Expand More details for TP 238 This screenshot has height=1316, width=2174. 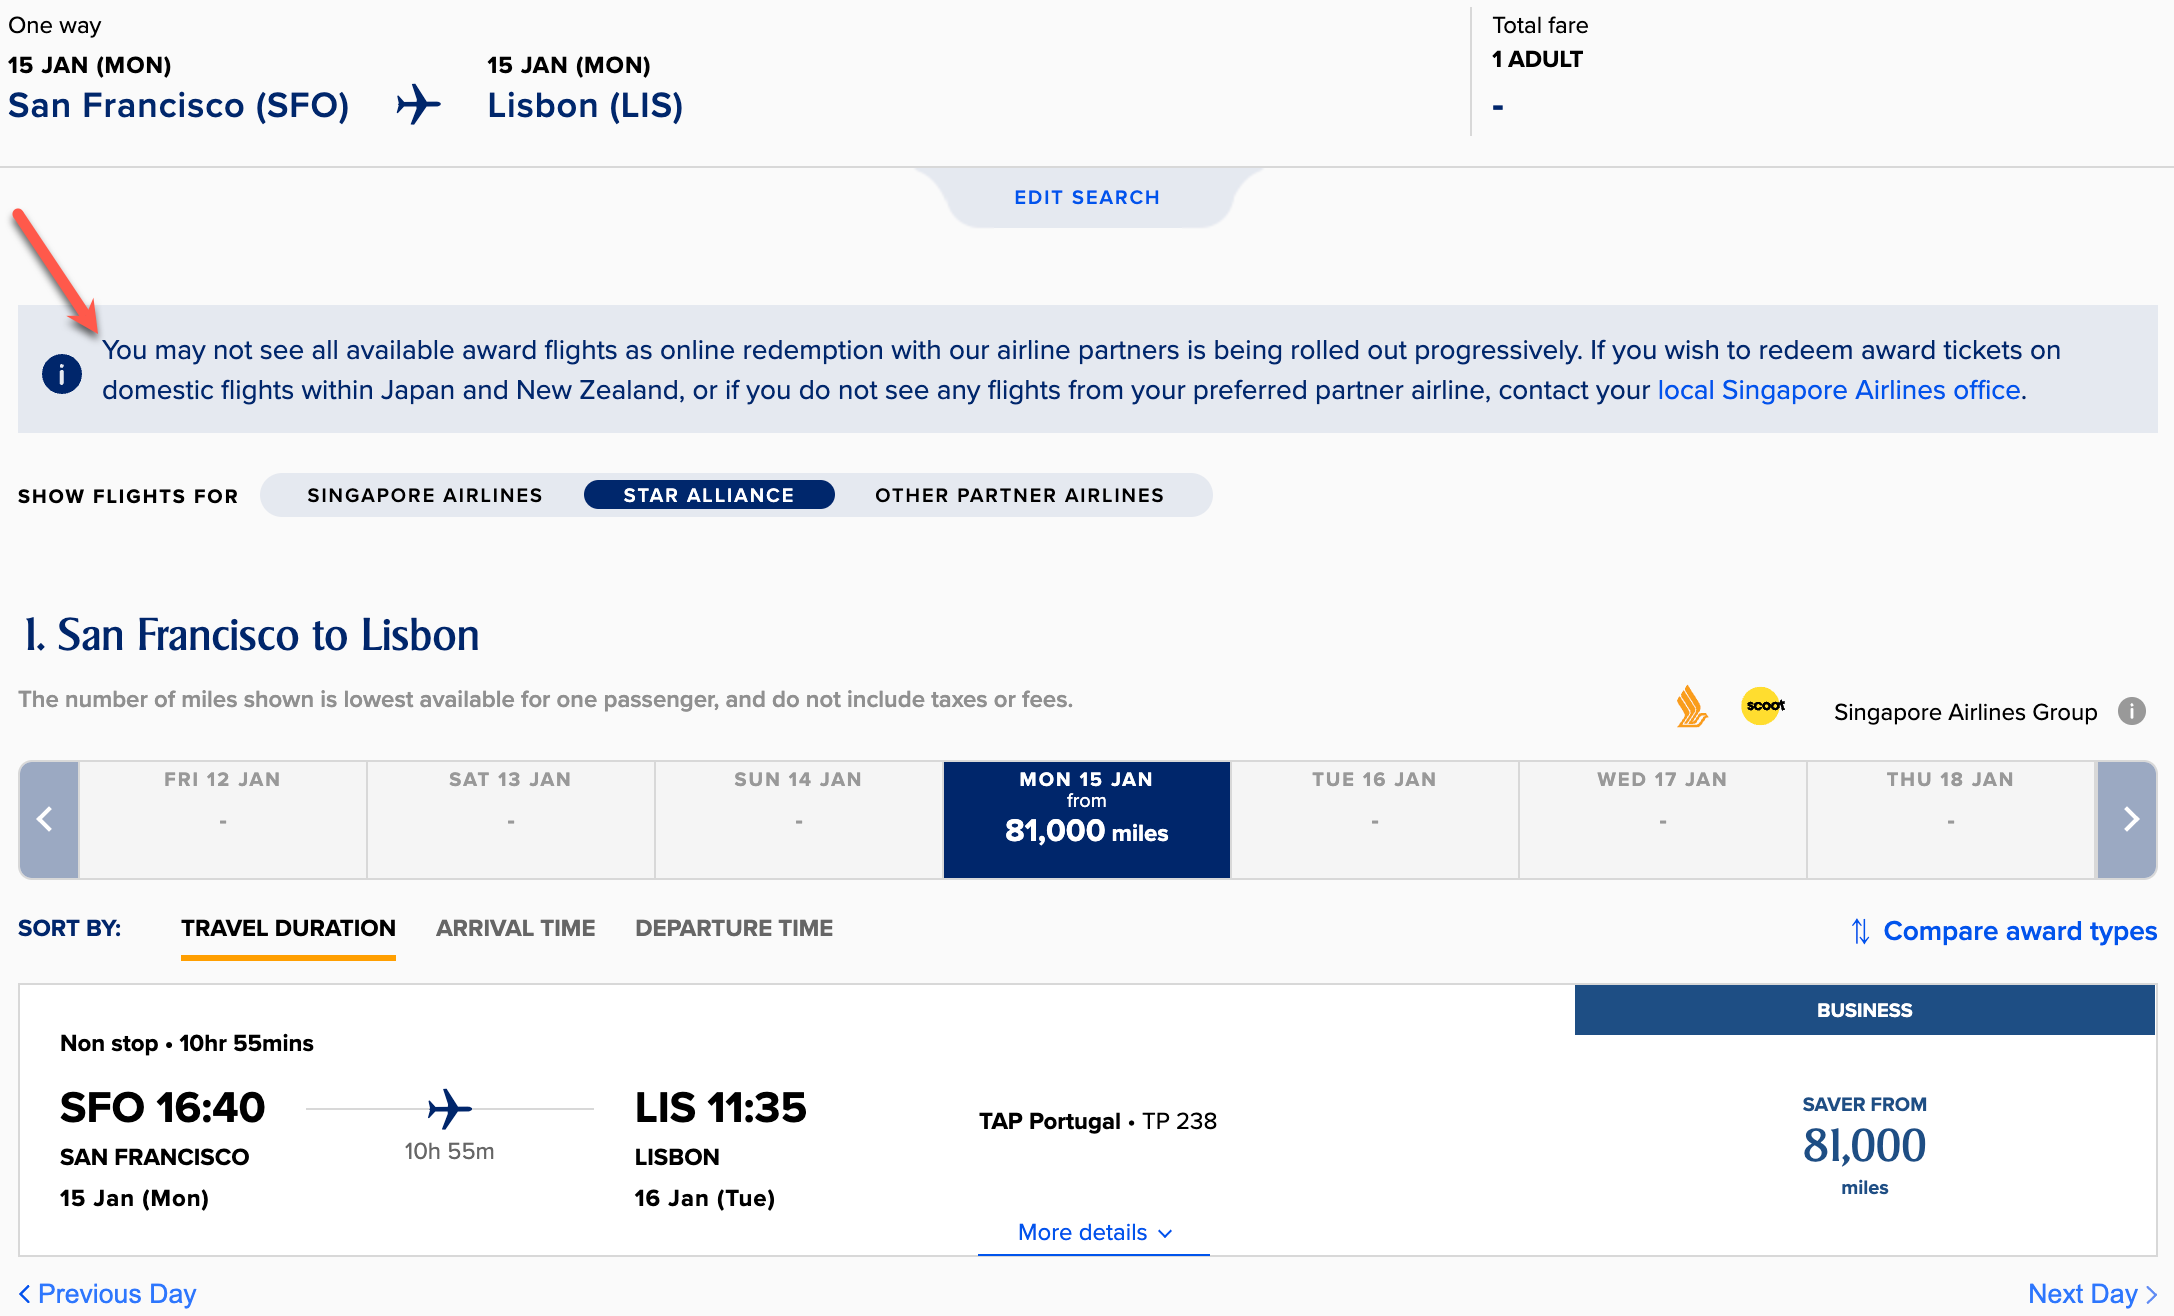[x=1094, y=1233]
